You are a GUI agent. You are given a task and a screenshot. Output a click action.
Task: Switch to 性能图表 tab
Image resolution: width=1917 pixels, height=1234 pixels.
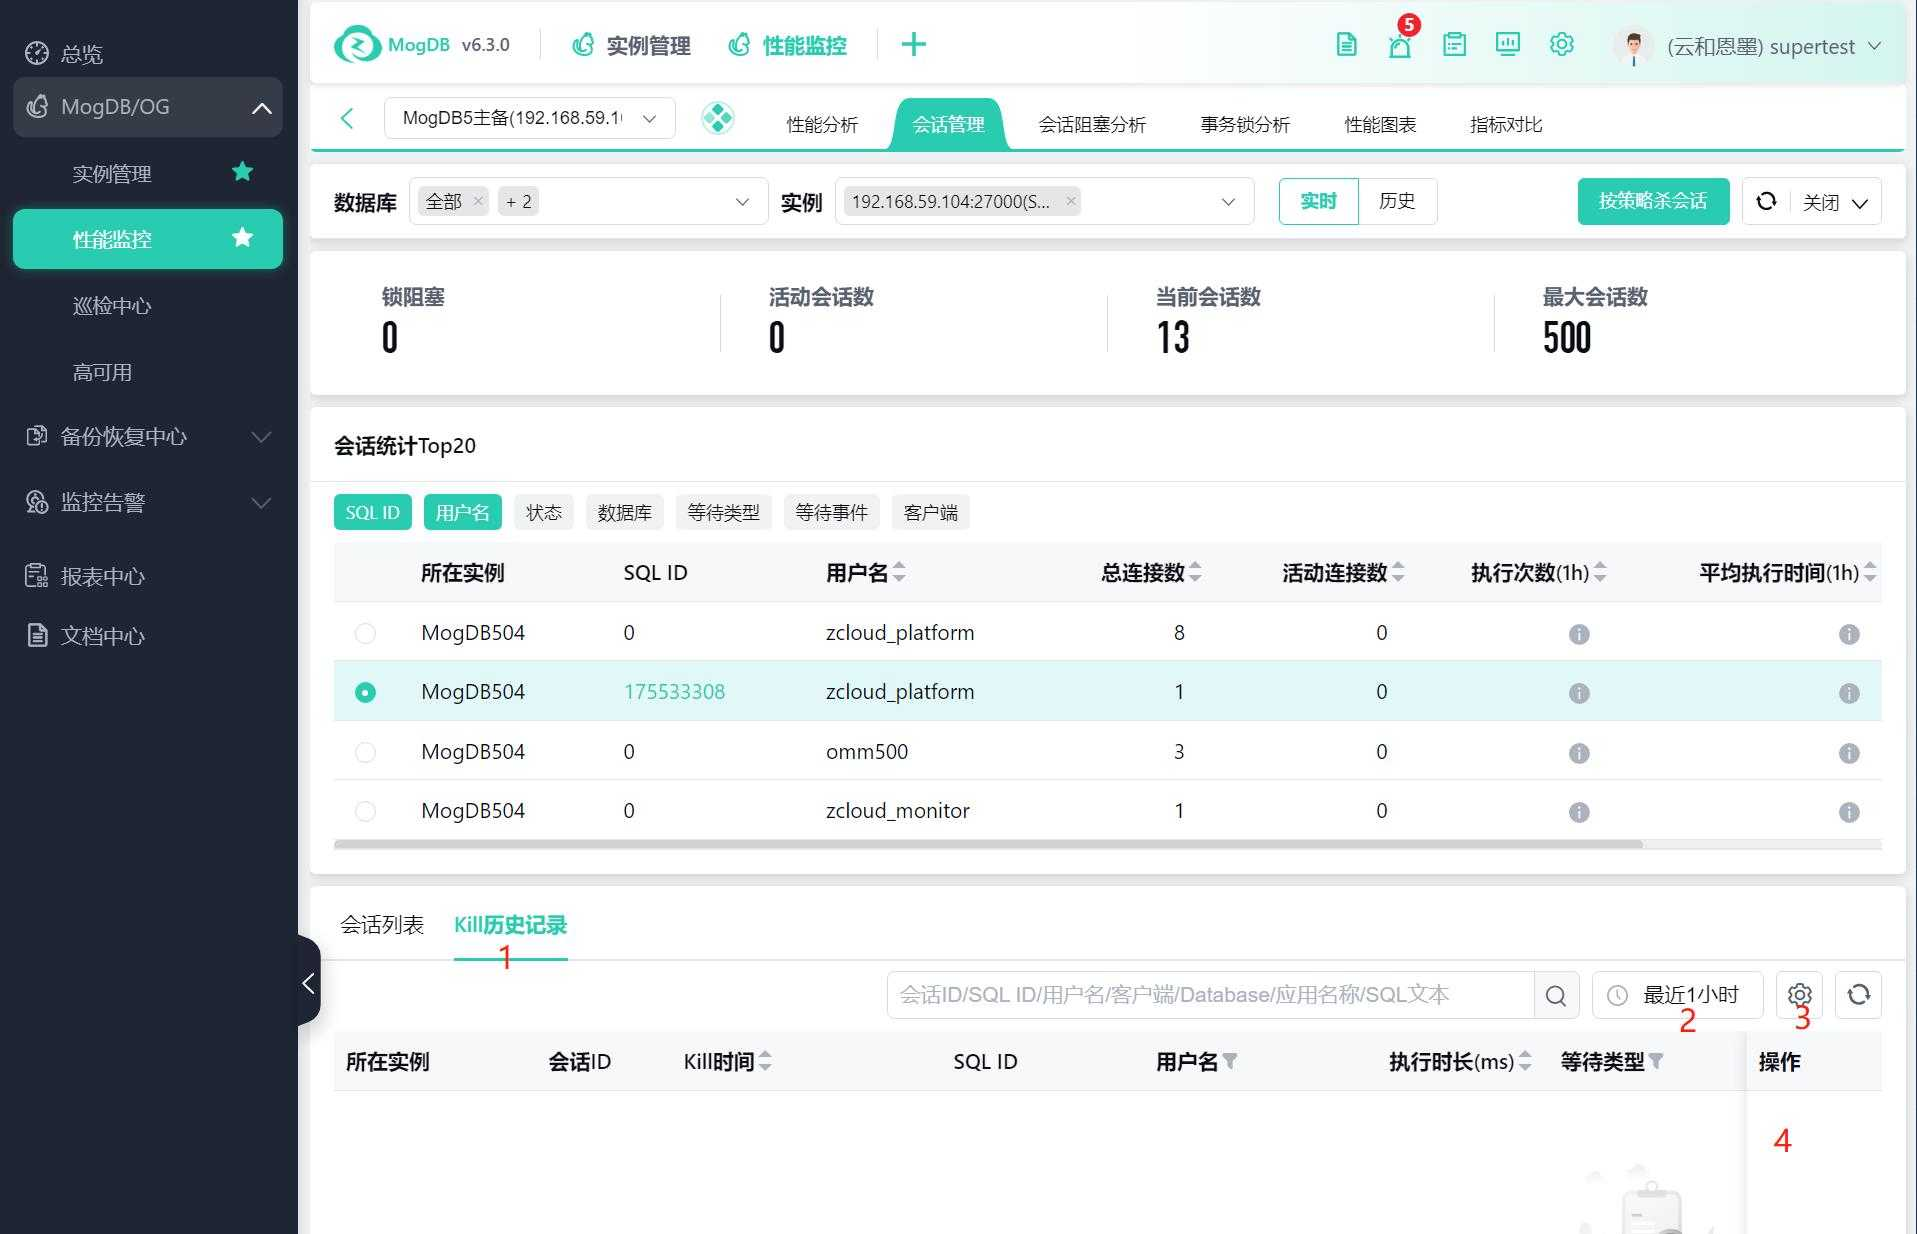click(x=1380, y=124)
